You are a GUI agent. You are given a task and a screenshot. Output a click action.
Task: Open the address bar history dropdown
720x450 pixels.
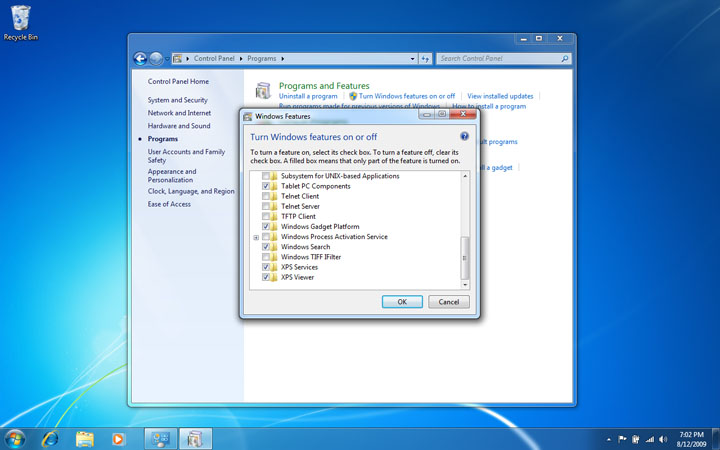tap(412, 59)
